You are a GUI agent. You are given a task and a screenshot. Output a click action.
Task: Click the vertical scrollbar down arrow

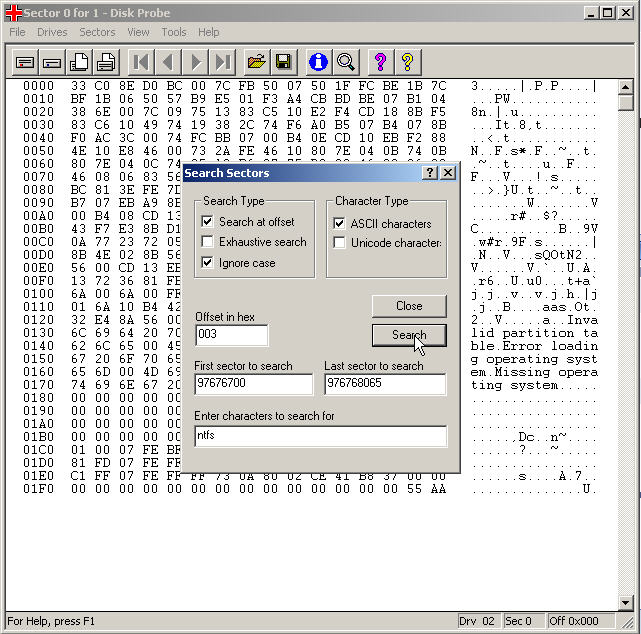625,603
